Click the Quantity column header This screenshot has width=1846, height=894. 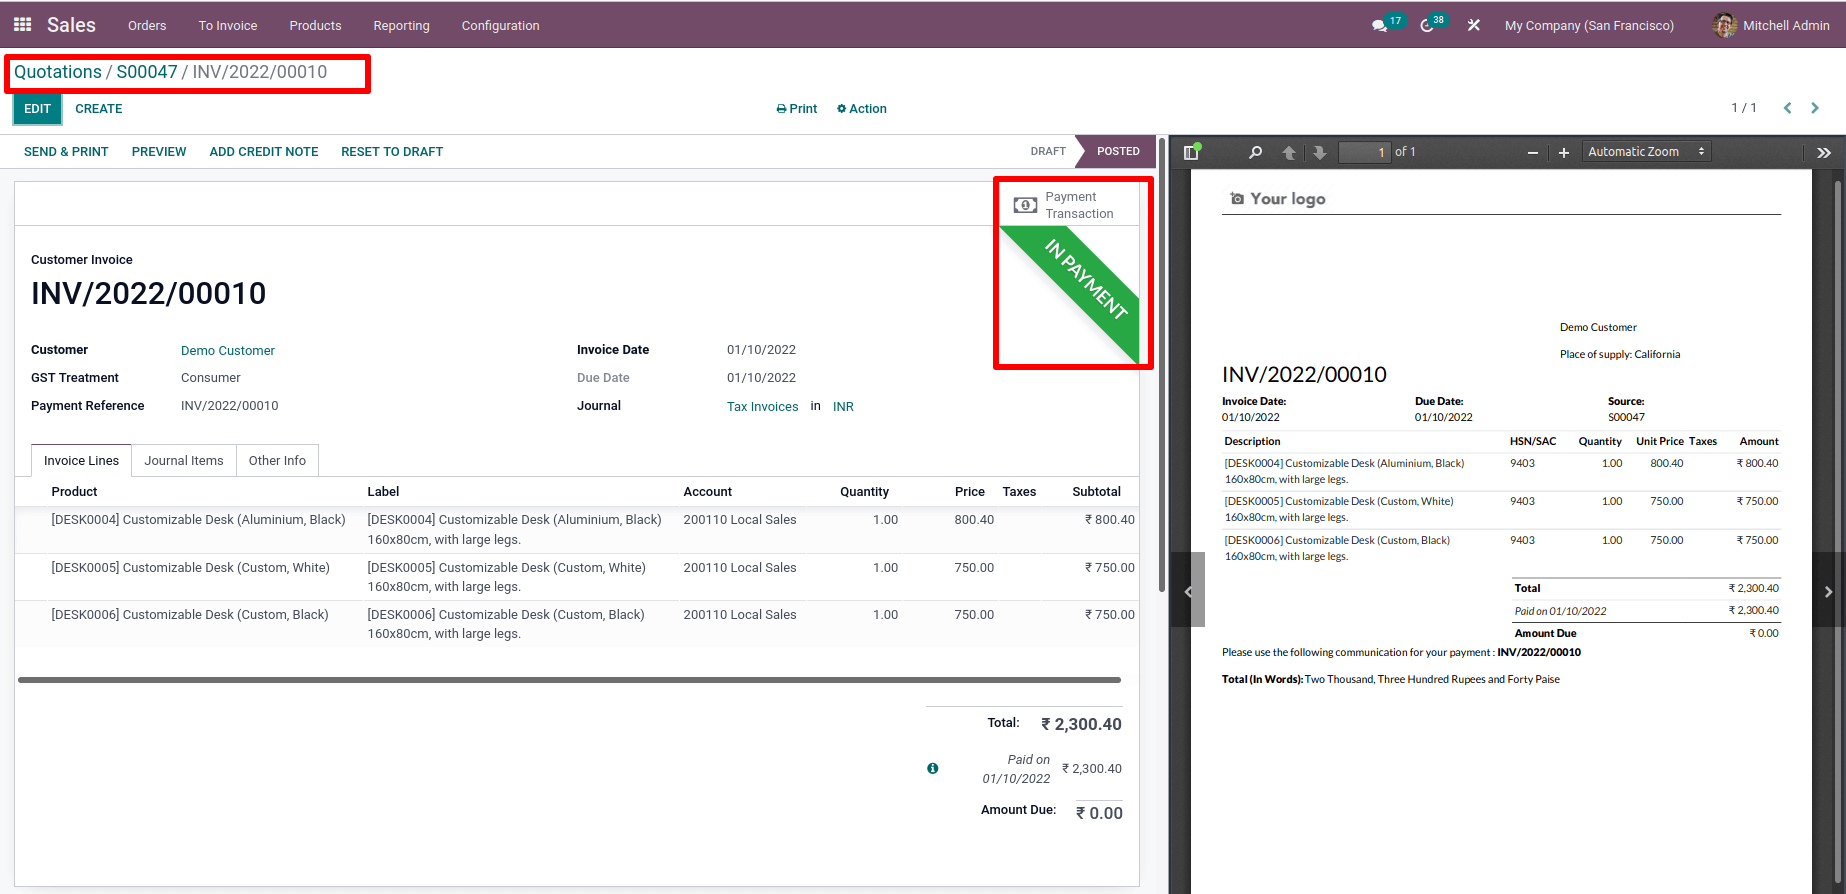864,491
